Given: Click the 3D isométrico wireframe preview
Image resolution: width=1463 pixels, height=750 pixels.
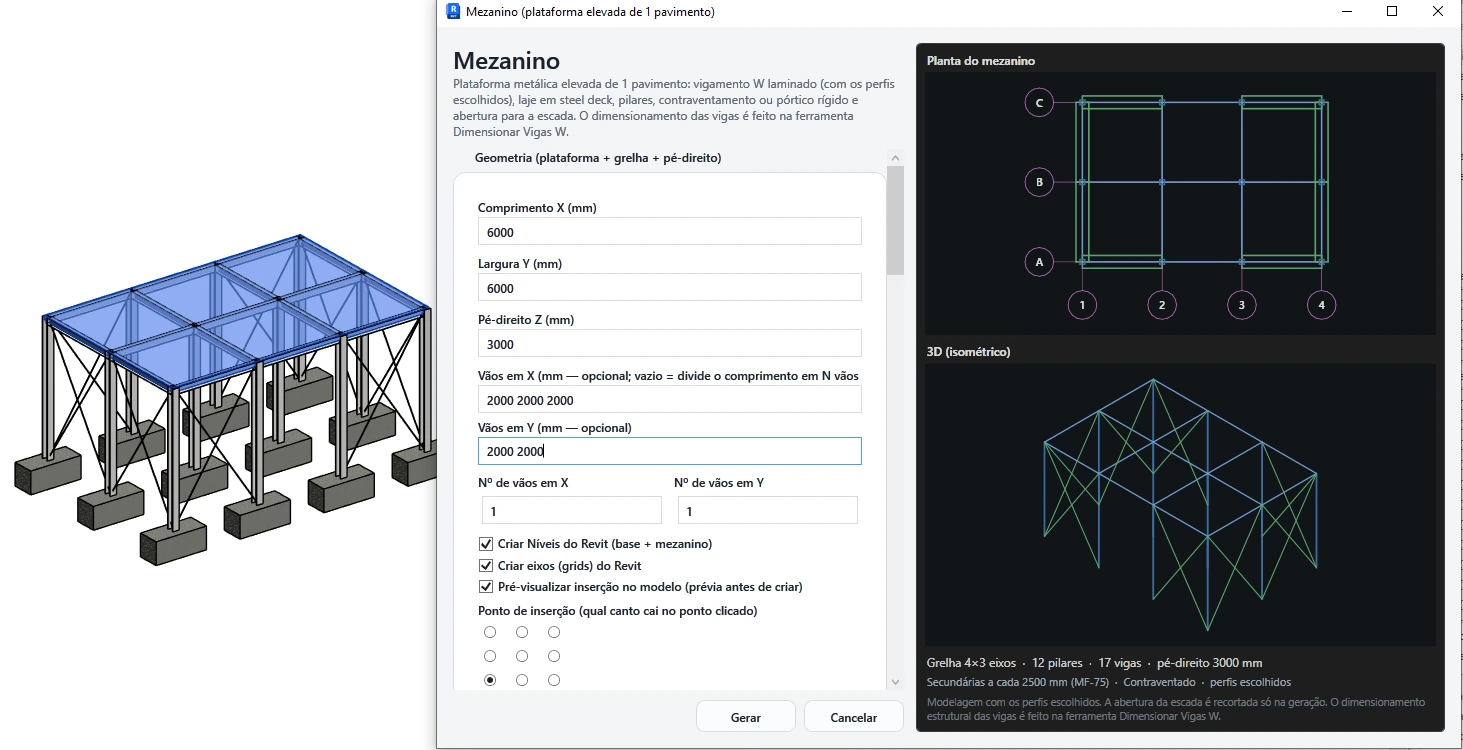Looking at the screenshot, I should pyautogui.click(x=1180, y=504).
